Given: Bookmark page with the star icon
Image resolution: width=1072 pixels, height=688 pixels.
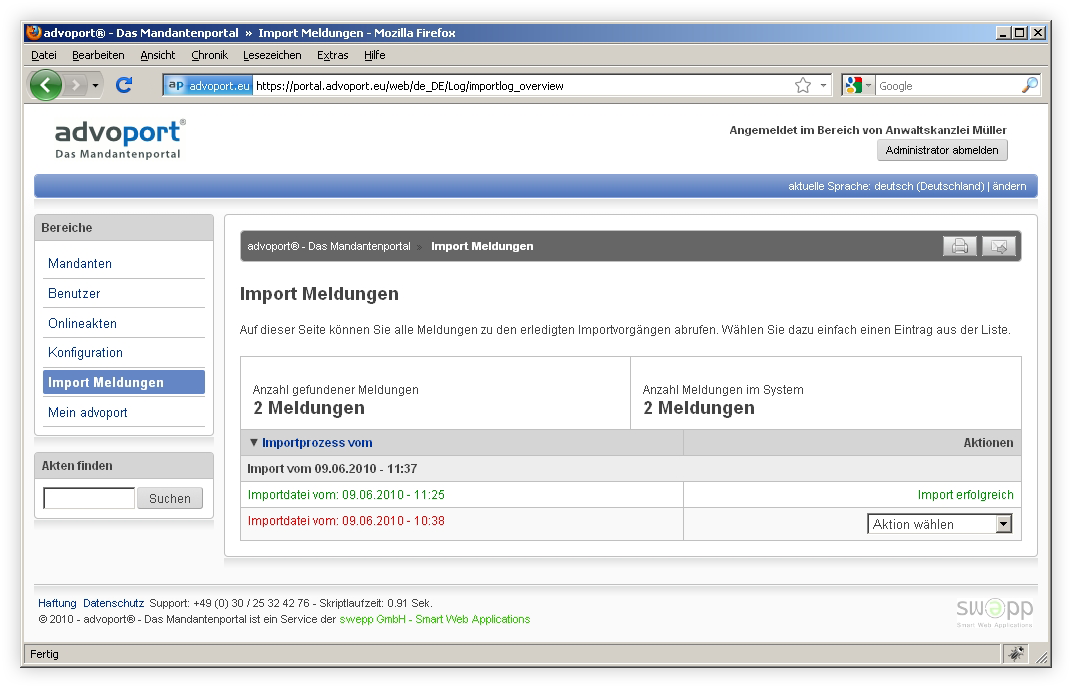Looking at the screenshot, I should pos(803,85).
